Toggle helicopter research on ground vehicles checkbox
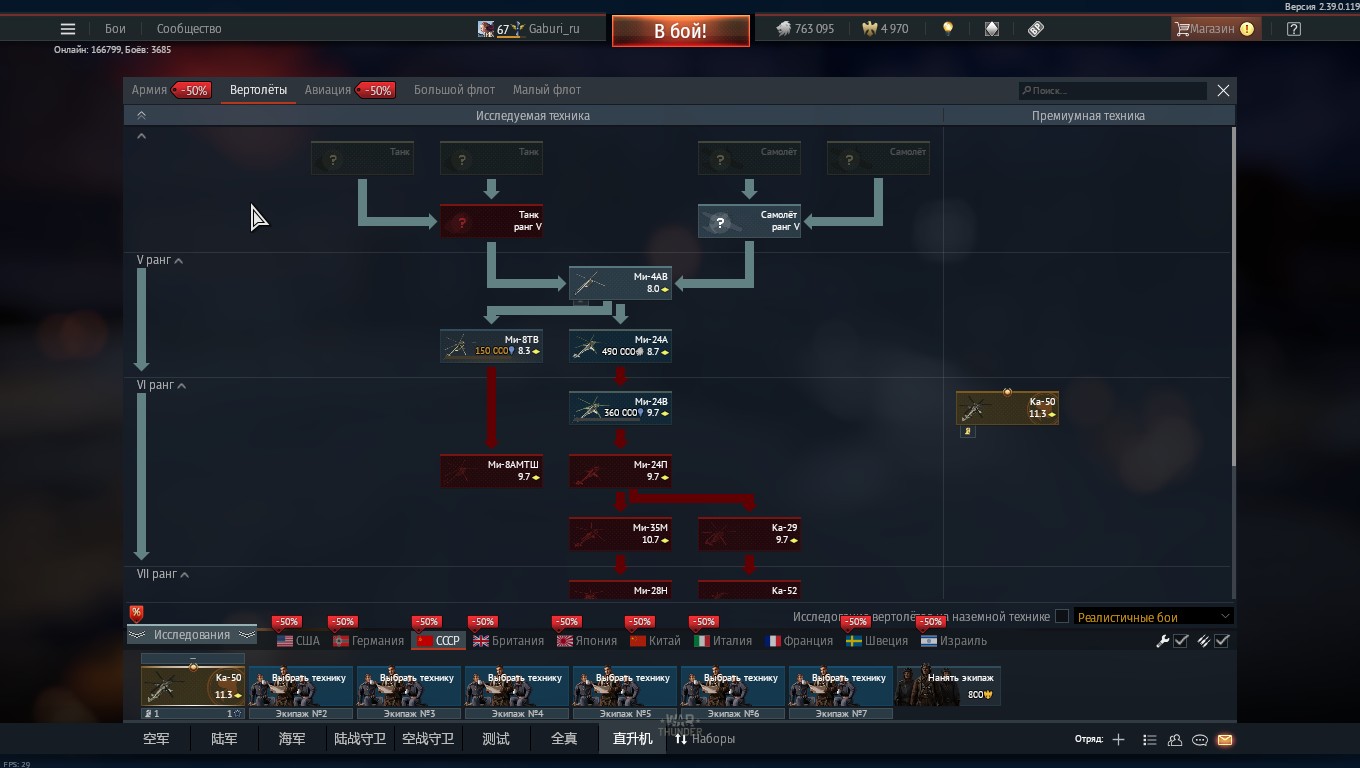Viewport: 1360px width, 768px height. tap(1062, 617)
